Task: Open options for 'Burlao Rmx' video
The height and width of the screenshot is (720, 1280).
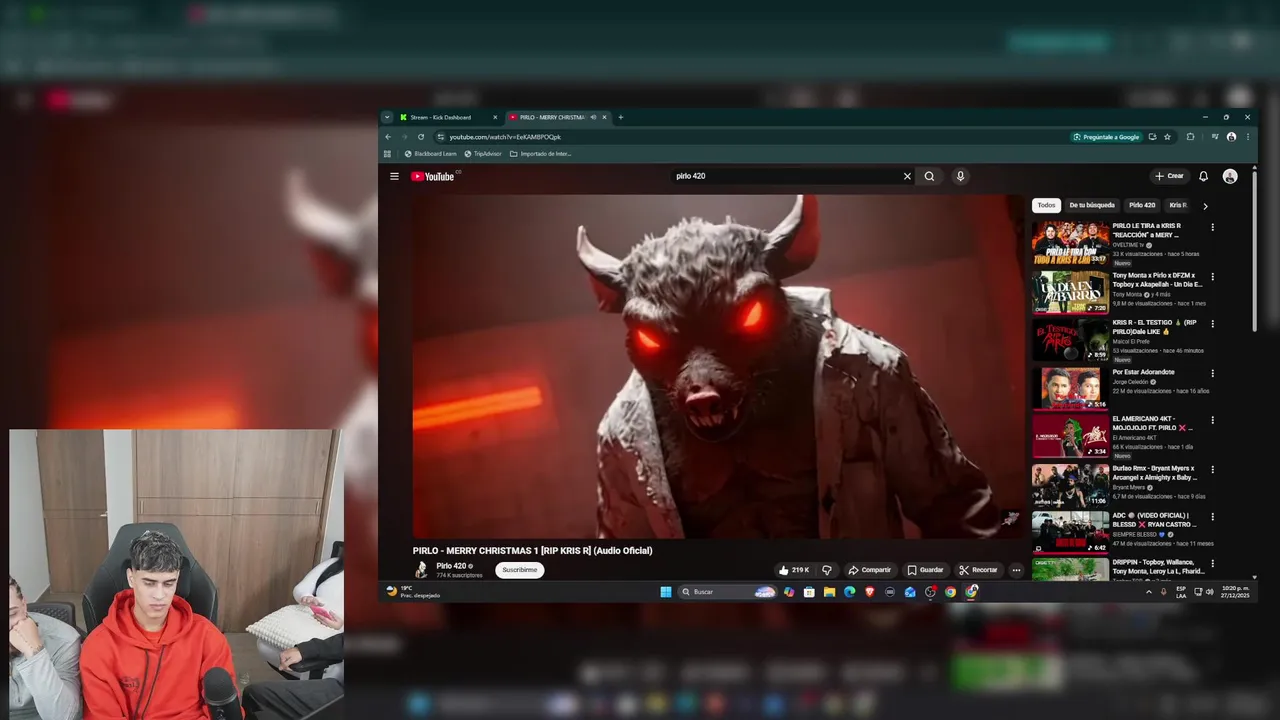Action: pyautogui.click(x=1212, y=468)
